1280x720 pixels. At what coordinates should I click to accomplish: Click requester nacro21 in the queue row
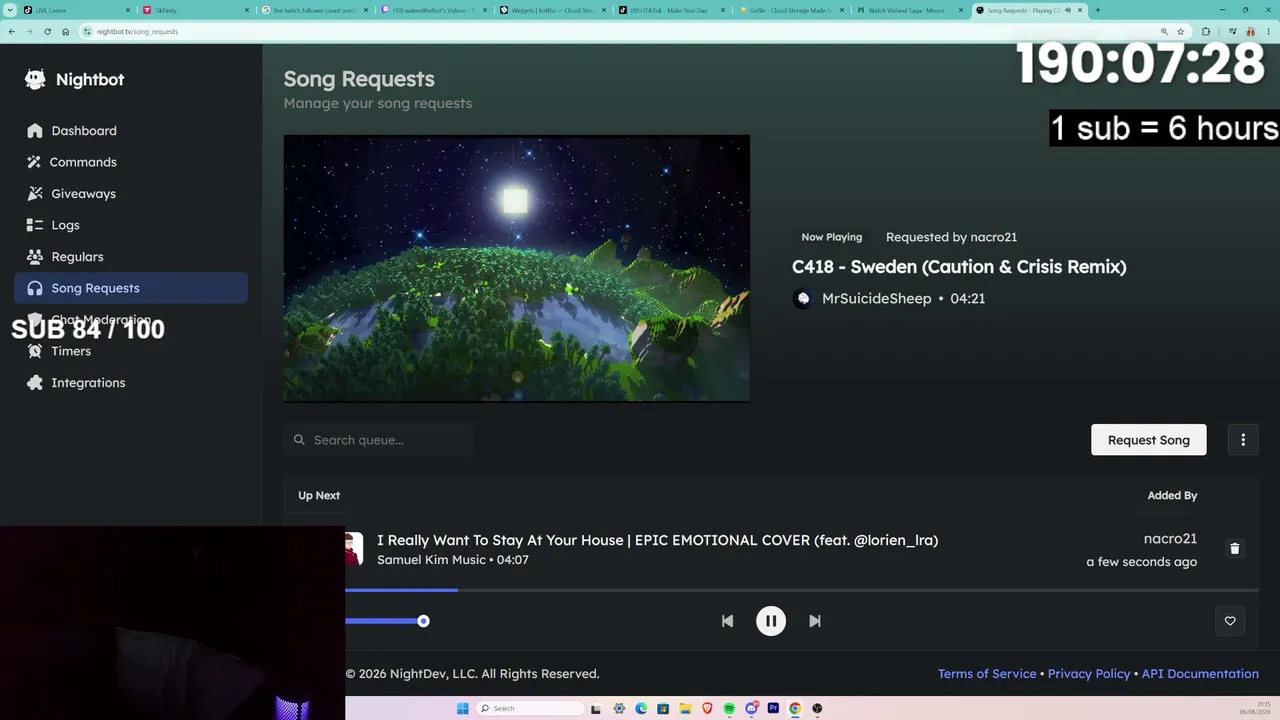(x=1170, y=539)
